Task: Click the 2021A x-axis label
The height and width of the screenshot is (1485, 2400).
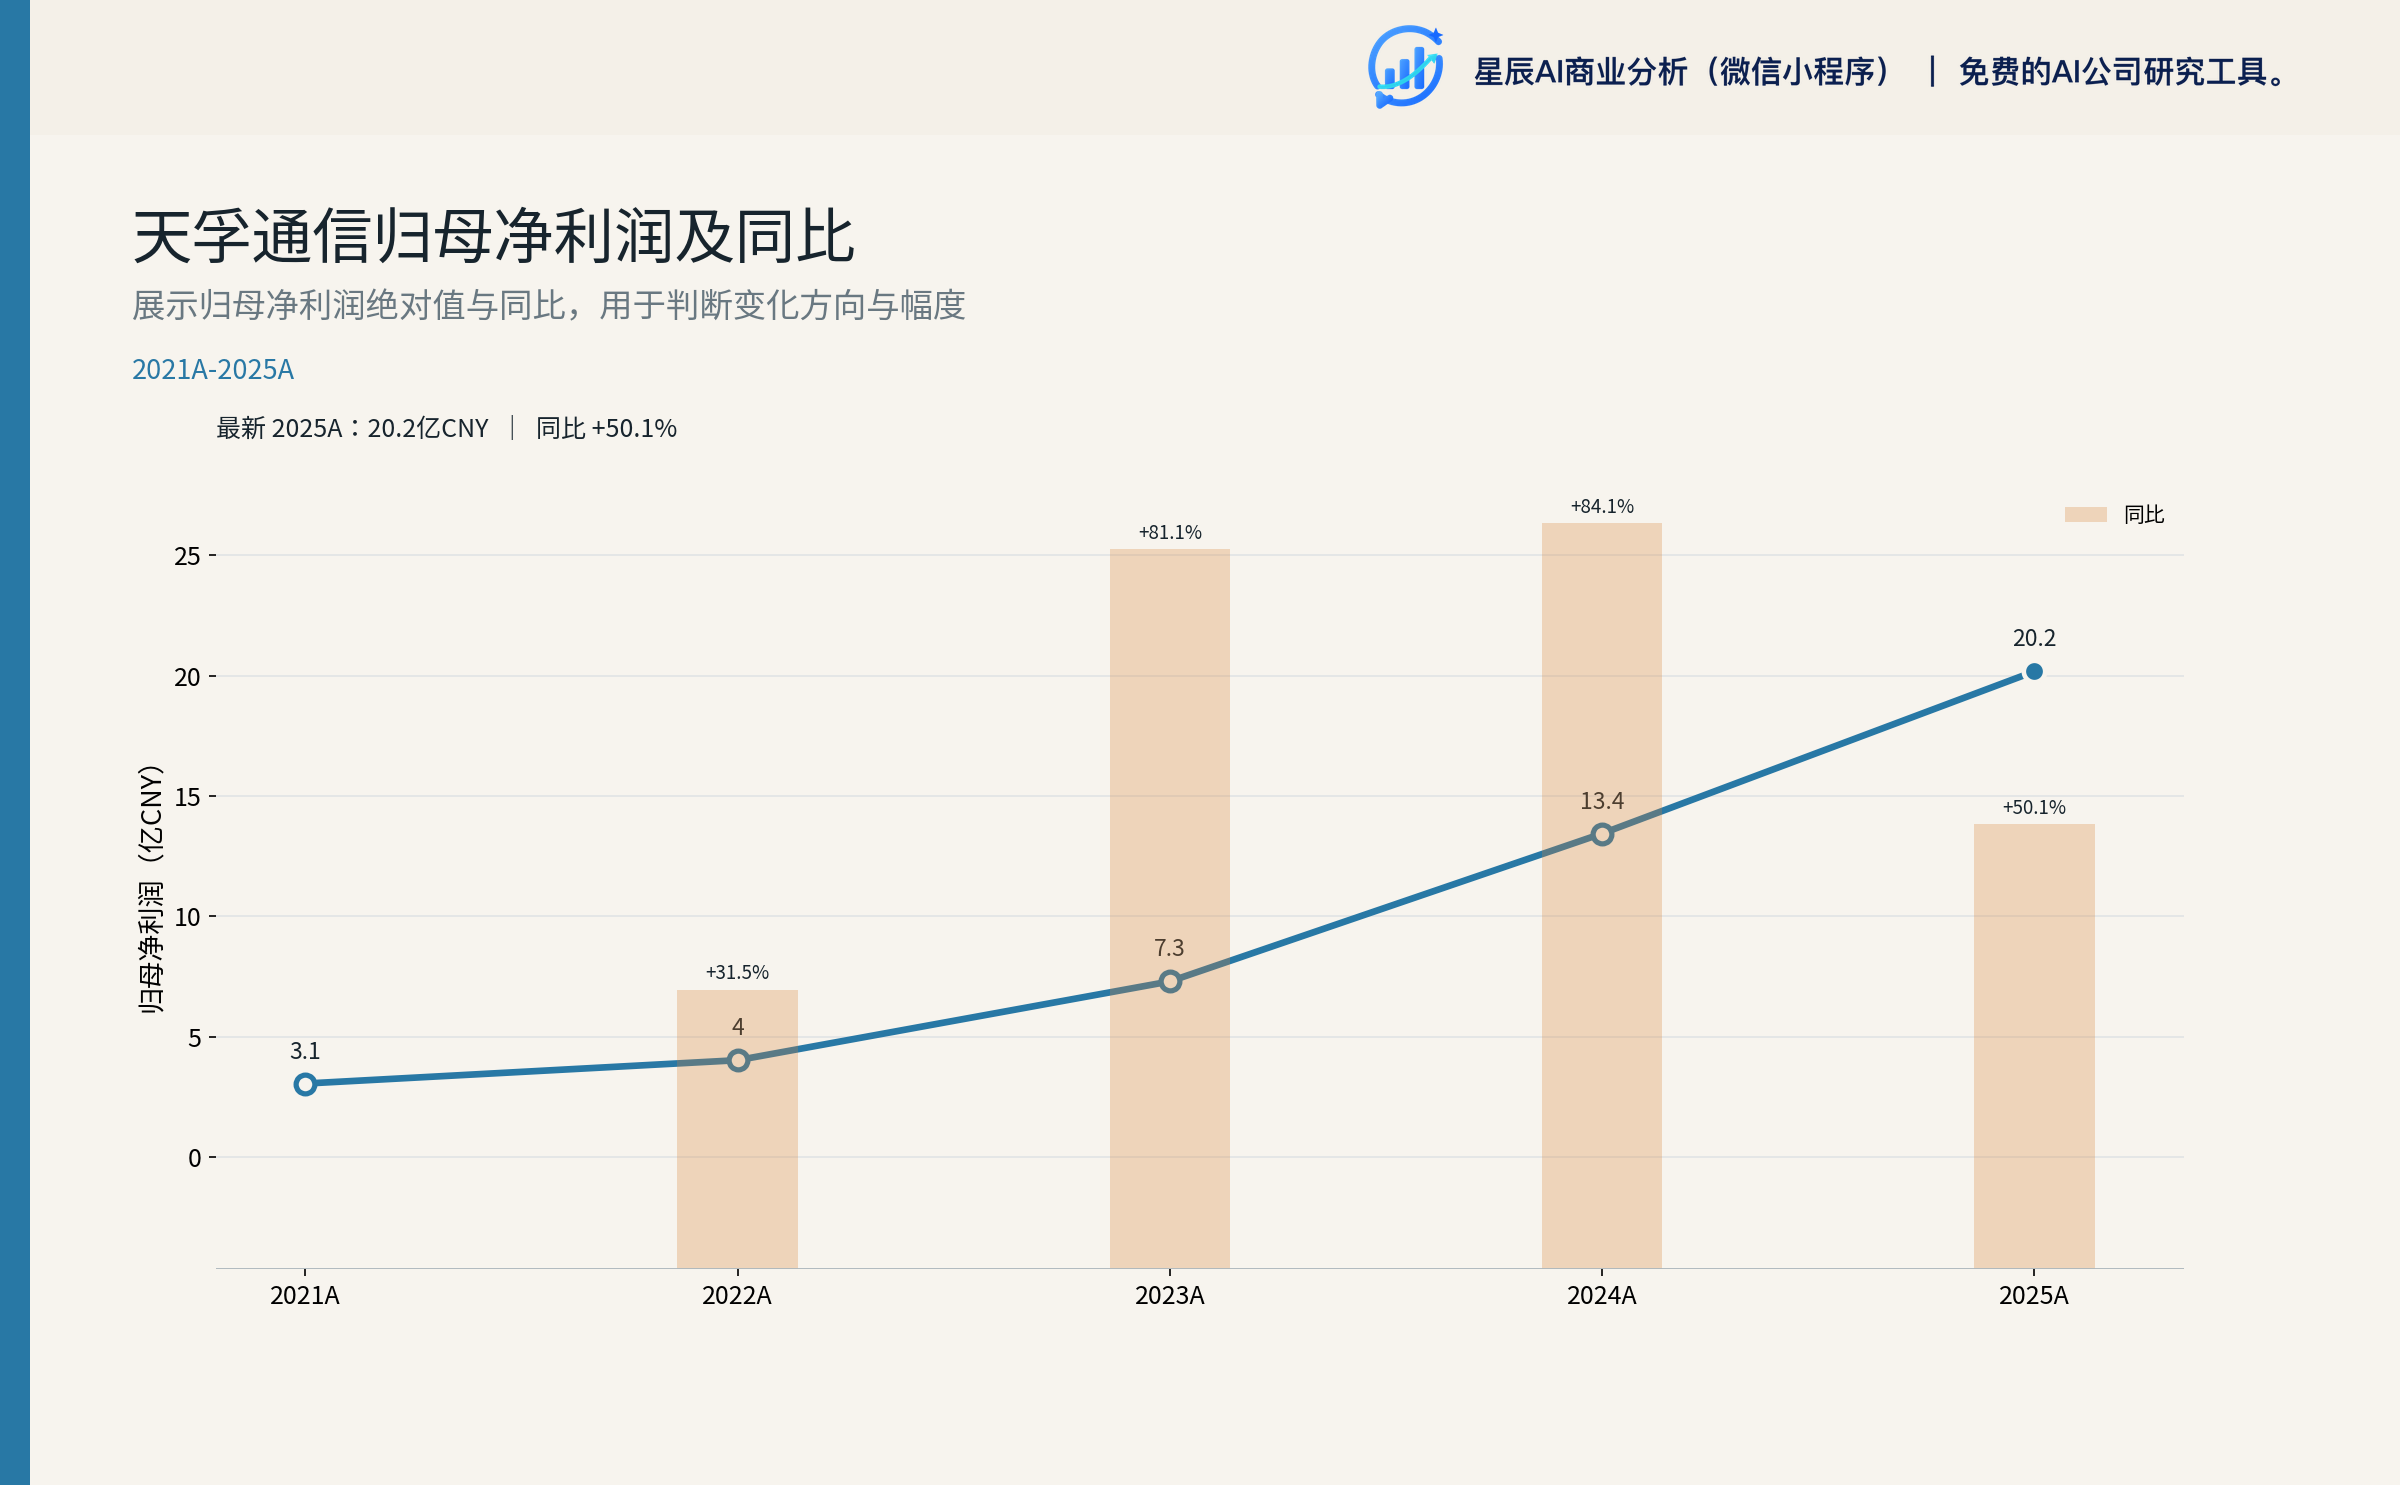Action: coord(305,1296)
